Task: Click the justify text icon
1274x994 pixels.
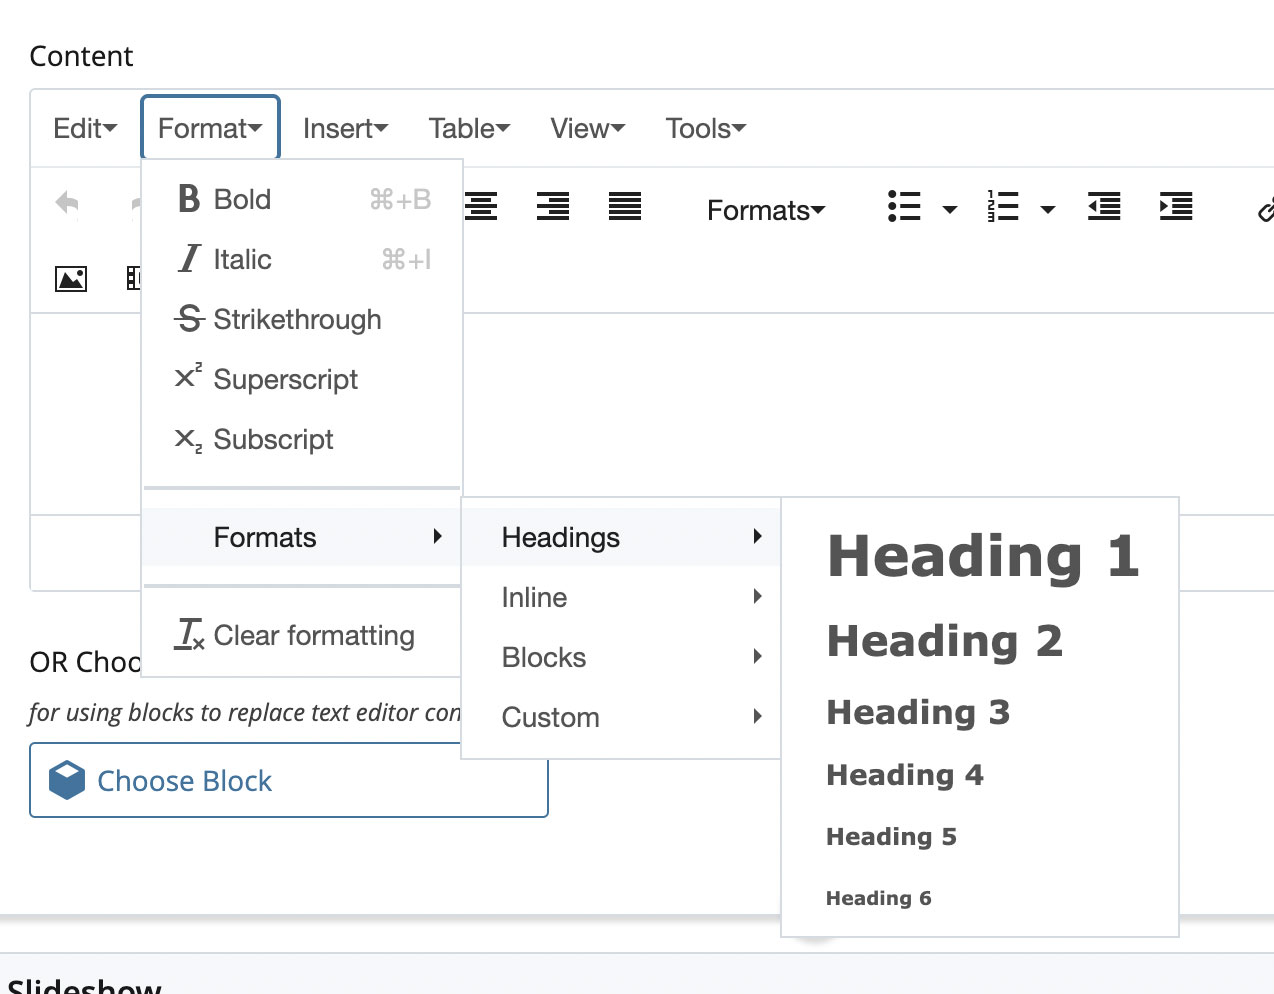Action: pyautogui.click(x=625, y=207)
